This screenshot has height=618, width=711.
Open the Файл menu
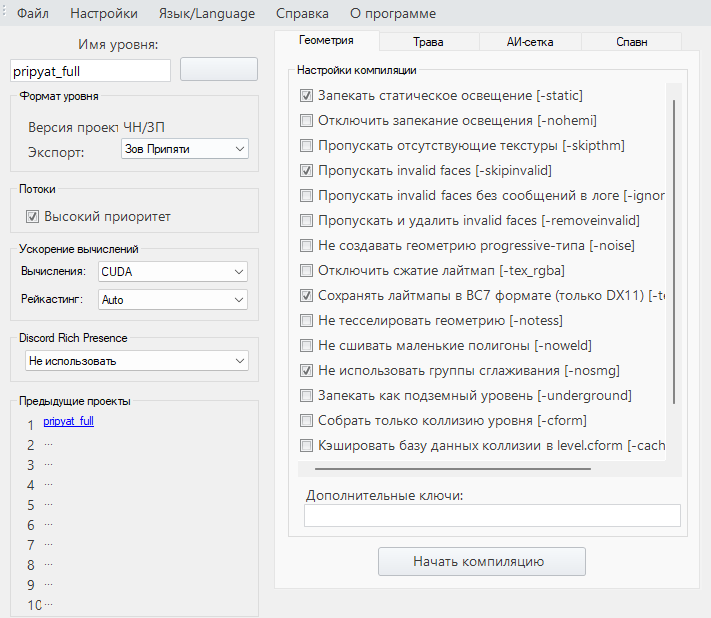tap(33, 13)
